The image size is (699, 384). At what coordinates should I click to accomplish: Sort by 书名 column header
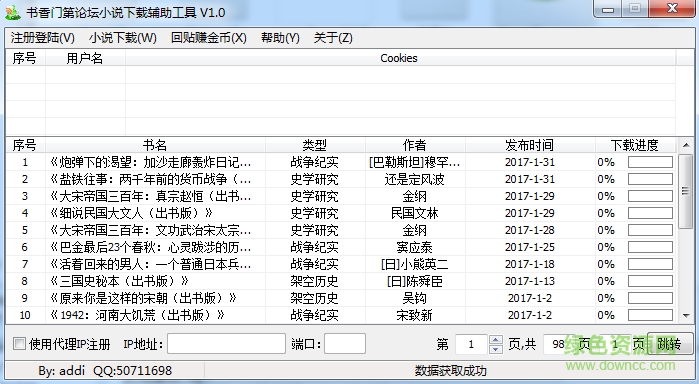[x=155, y=145]
